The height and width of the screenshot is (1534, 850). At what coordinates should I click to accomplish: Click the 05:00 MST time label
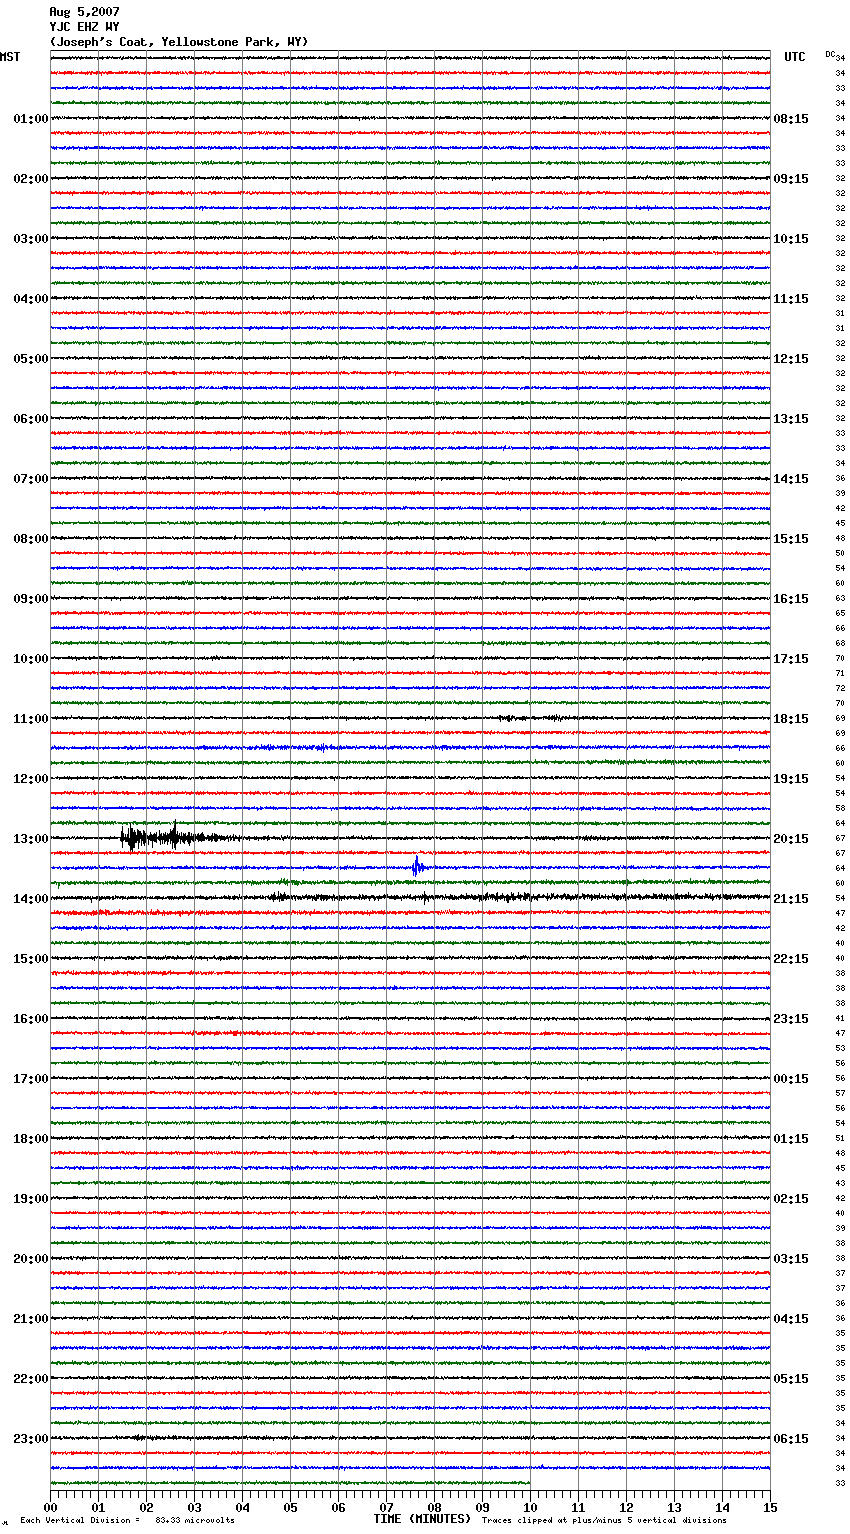31,359
